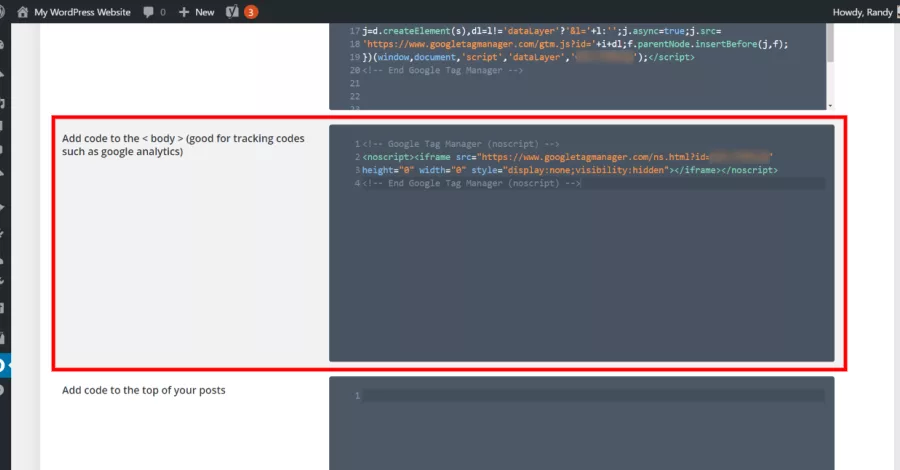900x470 pixels.
Task: Click the empty area of the body code editor
Action: (x=581, y=275)
